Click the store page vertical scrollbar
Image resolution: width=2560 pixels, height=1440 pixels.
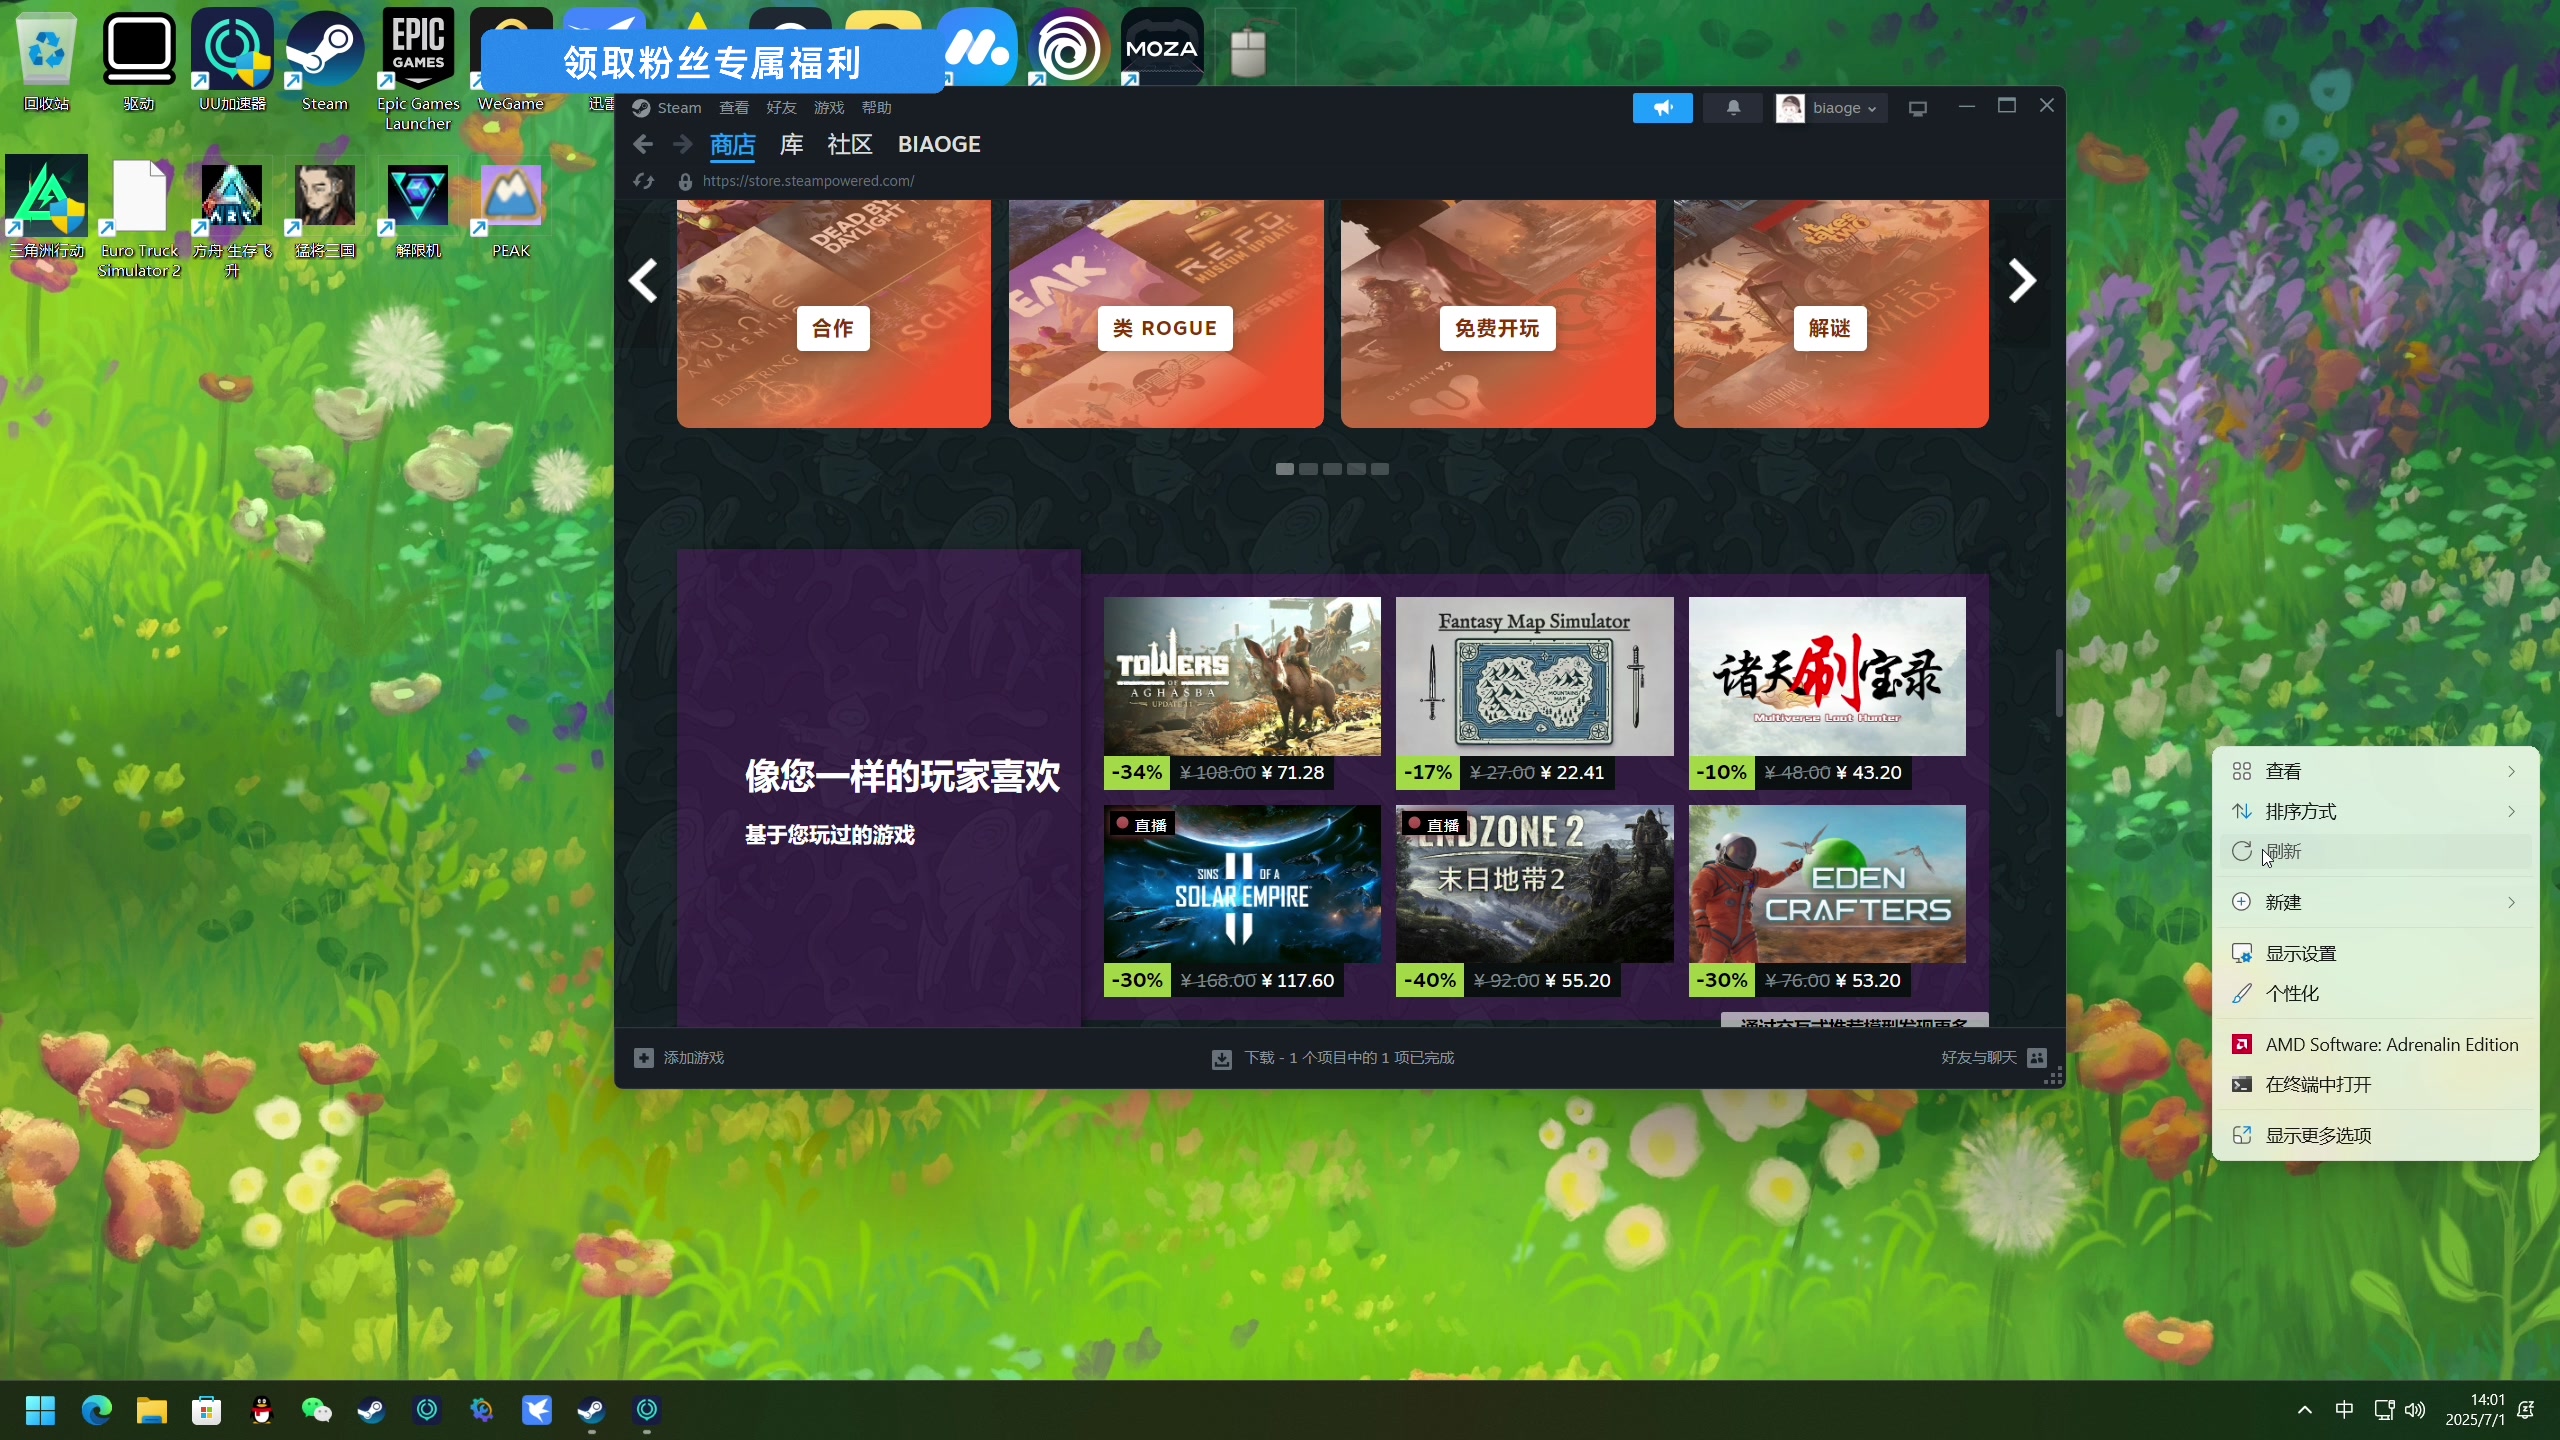coord(2058,682)
